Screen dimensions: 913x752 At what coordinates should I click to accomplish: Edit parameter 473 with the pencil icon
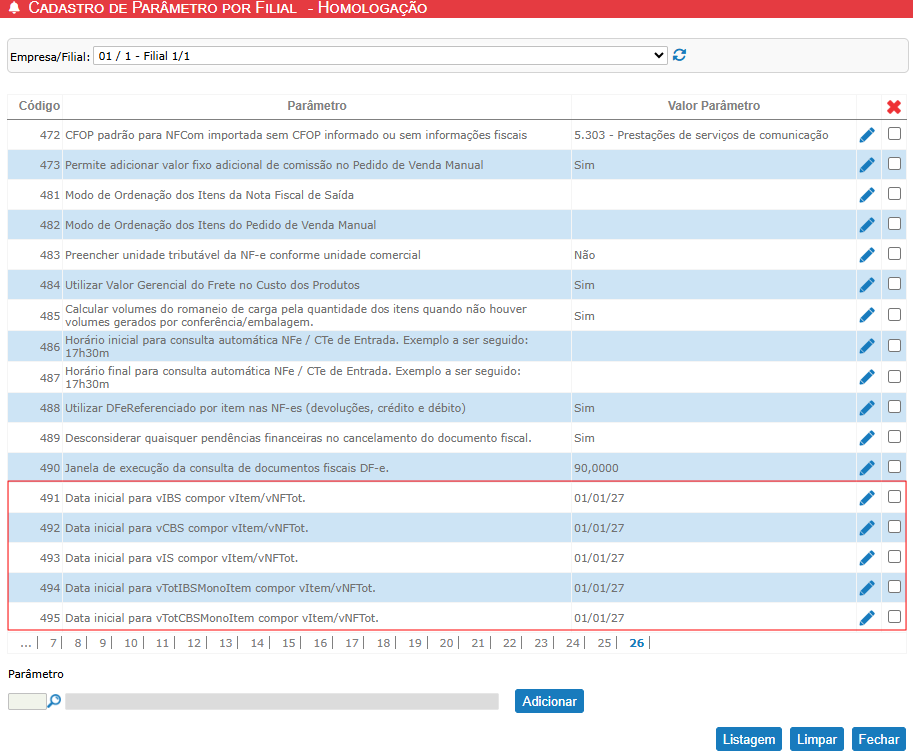867,165
